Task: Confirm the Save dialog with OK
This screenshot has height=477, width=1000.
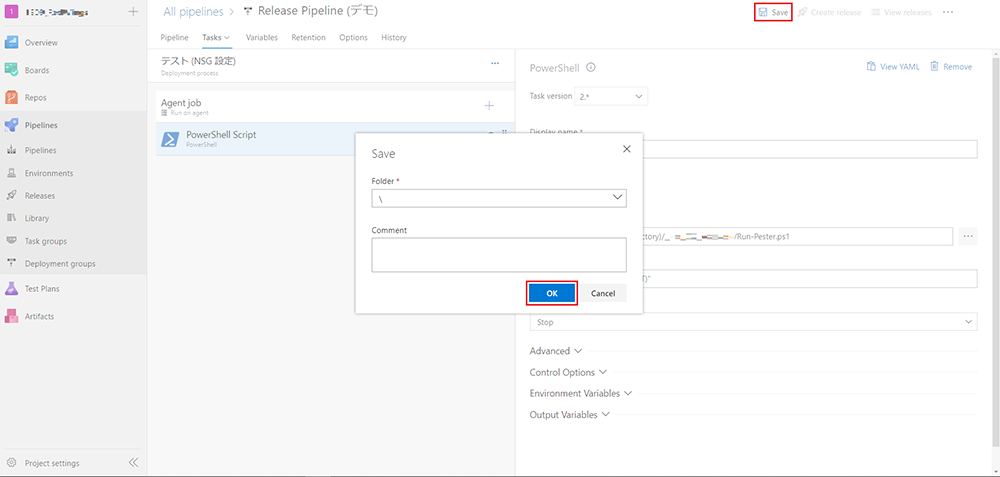Action: pyautogui.click(x=552, y=293)
